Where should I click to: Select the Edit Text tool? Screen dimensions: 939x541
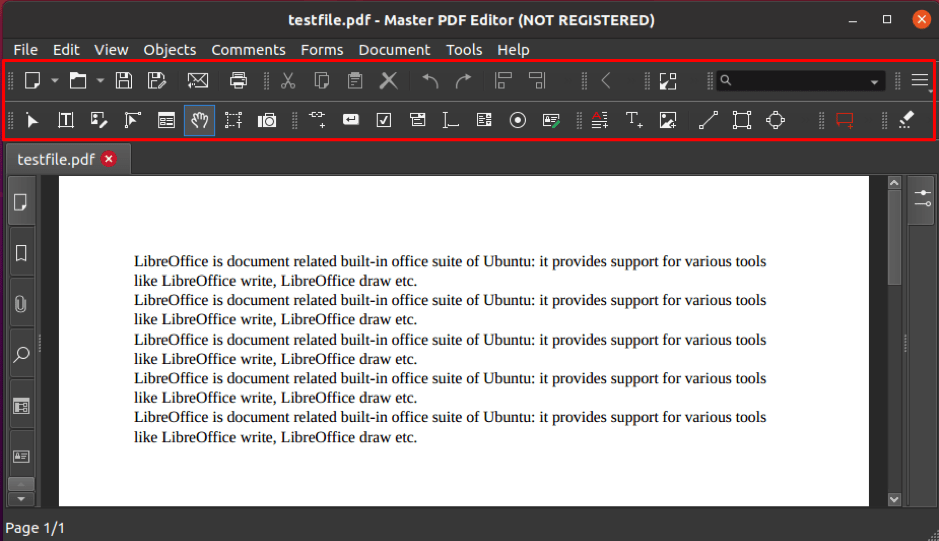point(66,120)
